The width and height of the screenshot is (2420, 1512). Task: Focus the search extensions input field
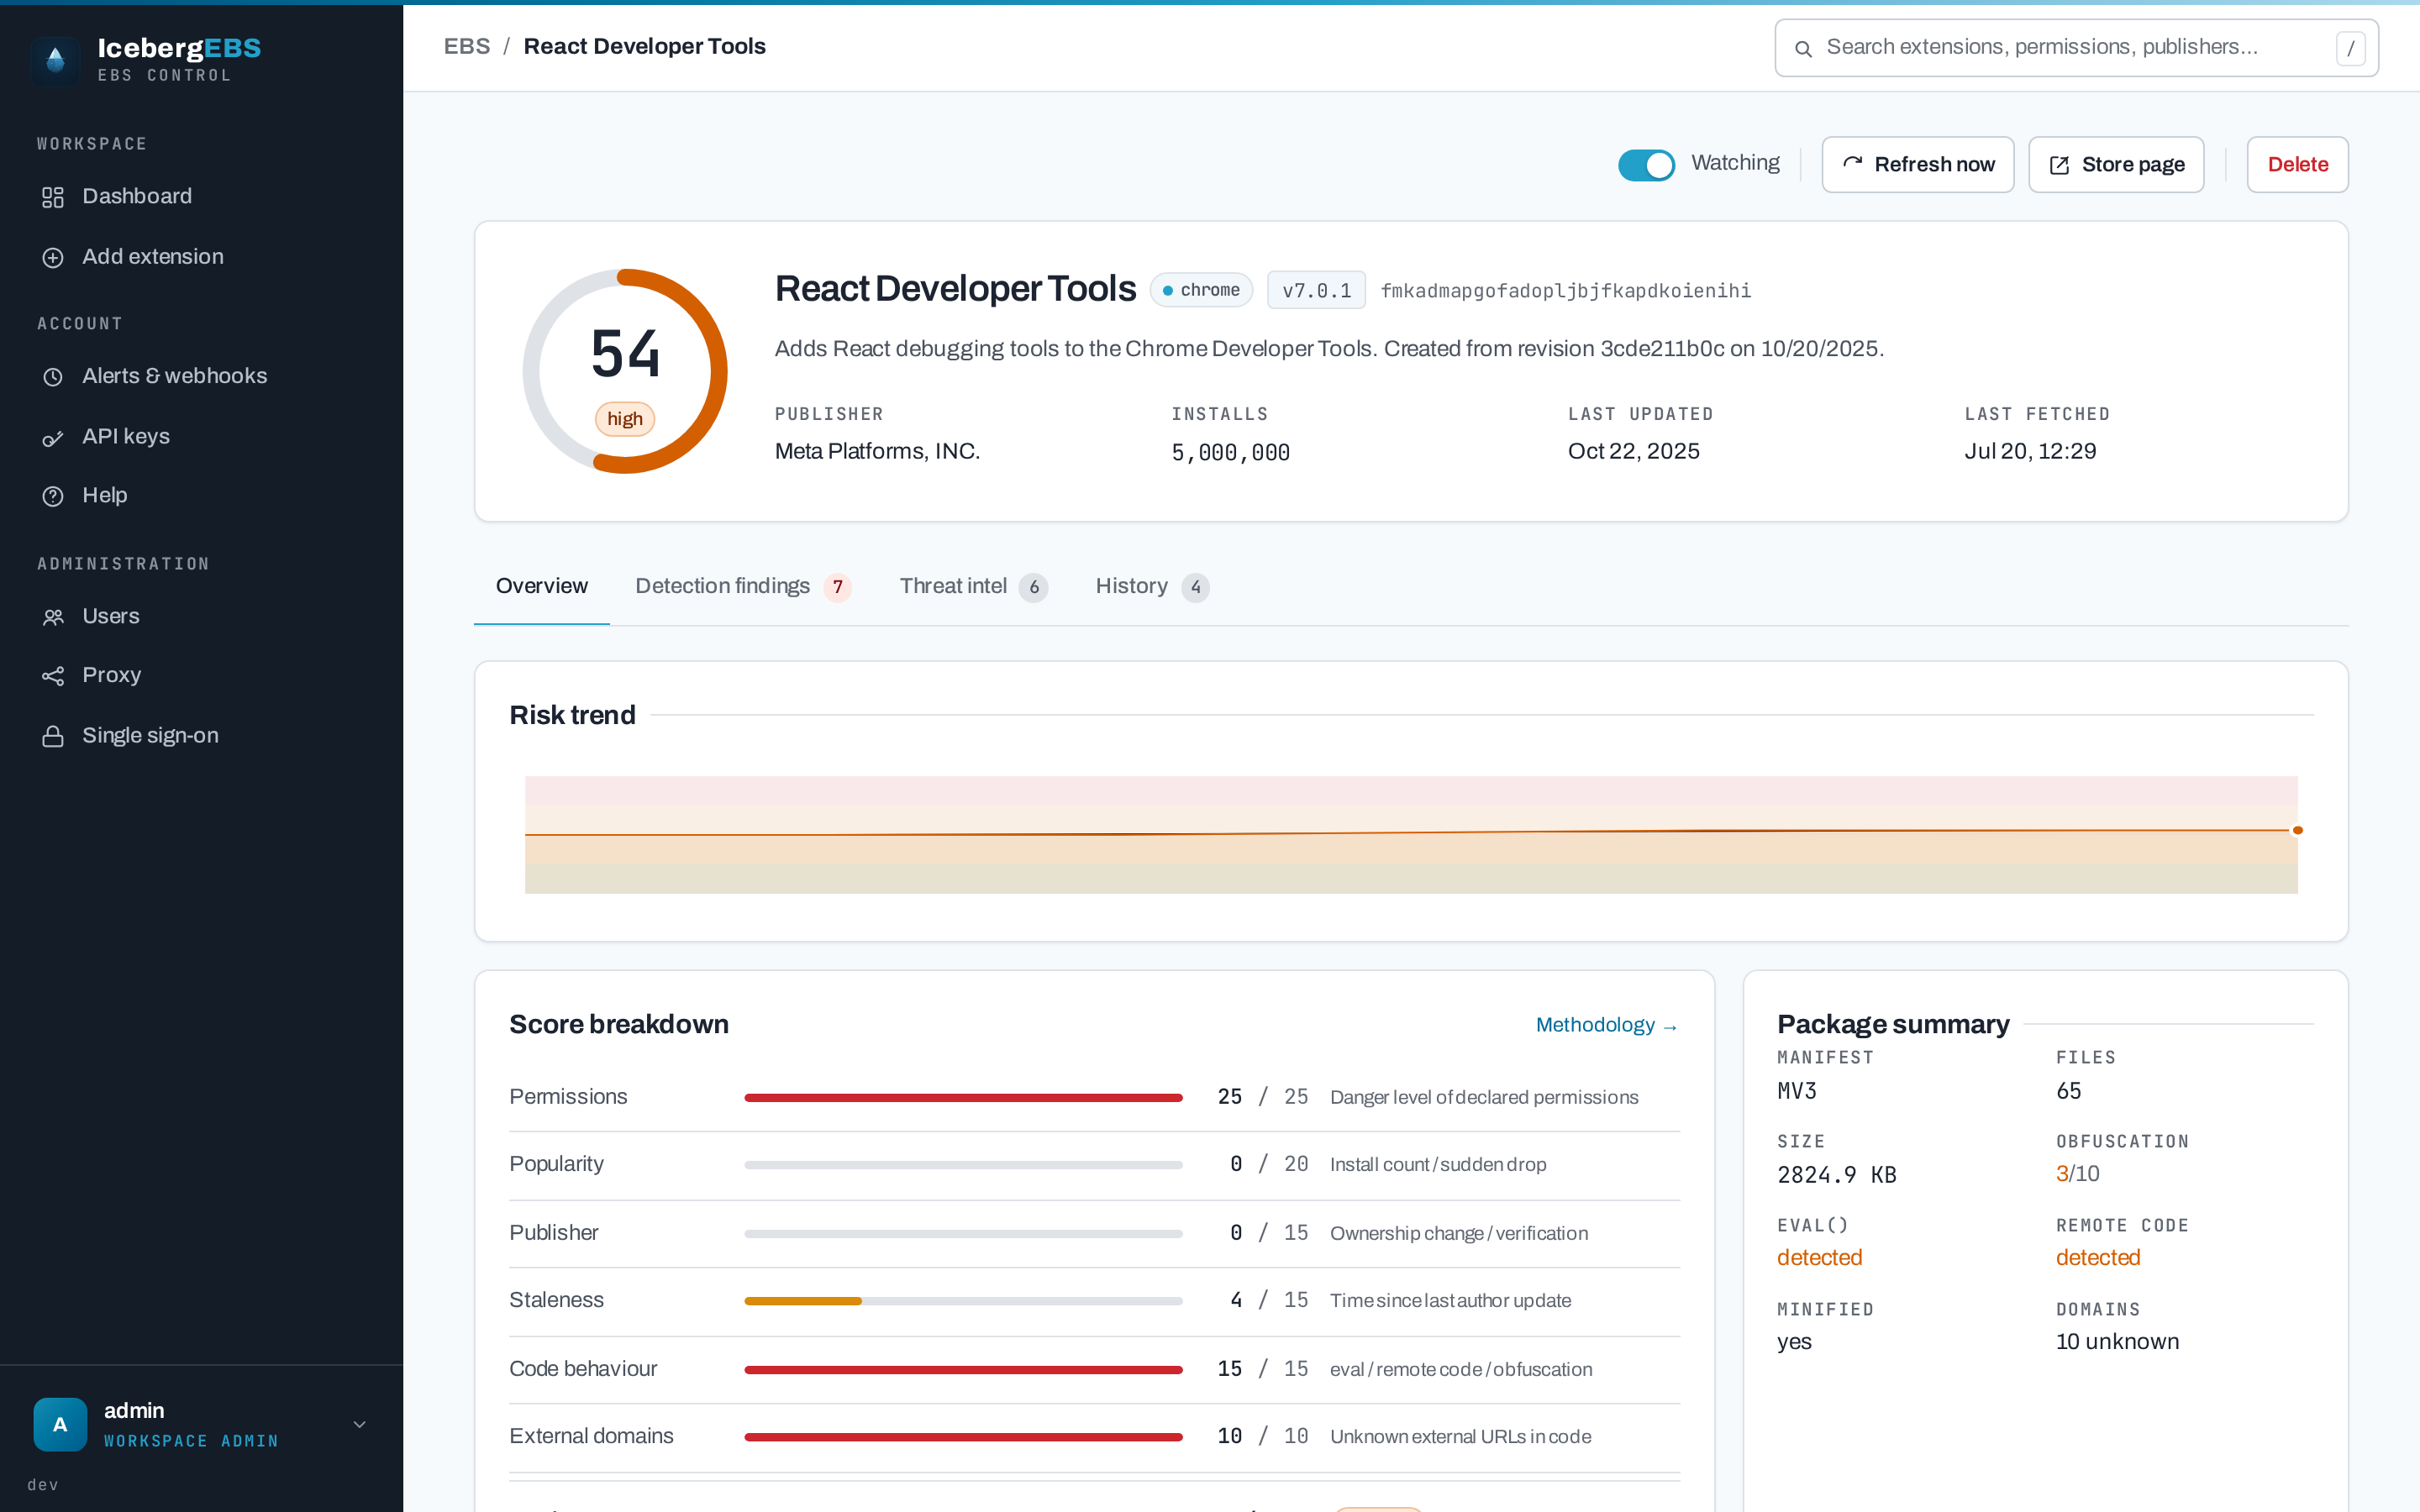(2076, 48)
